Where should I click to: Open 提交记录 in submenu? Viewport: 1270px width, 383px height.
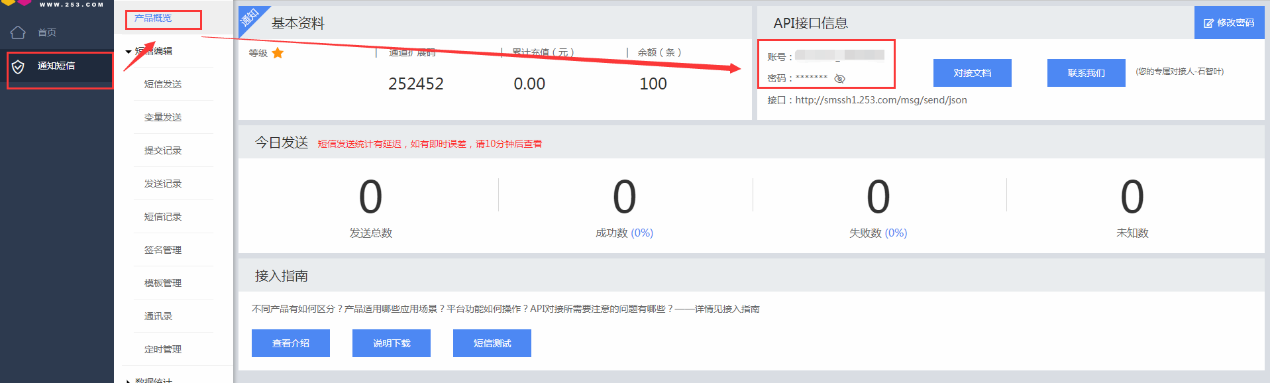(x=163, y=150)
